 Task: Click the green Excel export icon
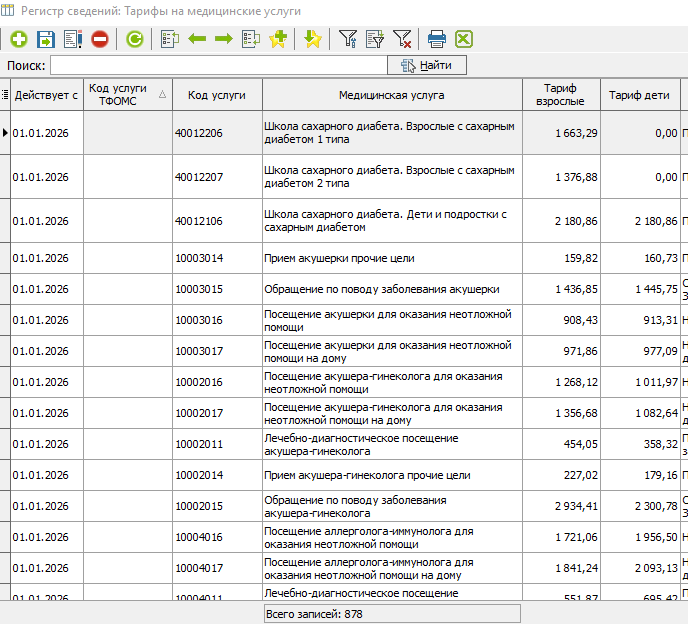pyautogui.click(x=463, y=39)
